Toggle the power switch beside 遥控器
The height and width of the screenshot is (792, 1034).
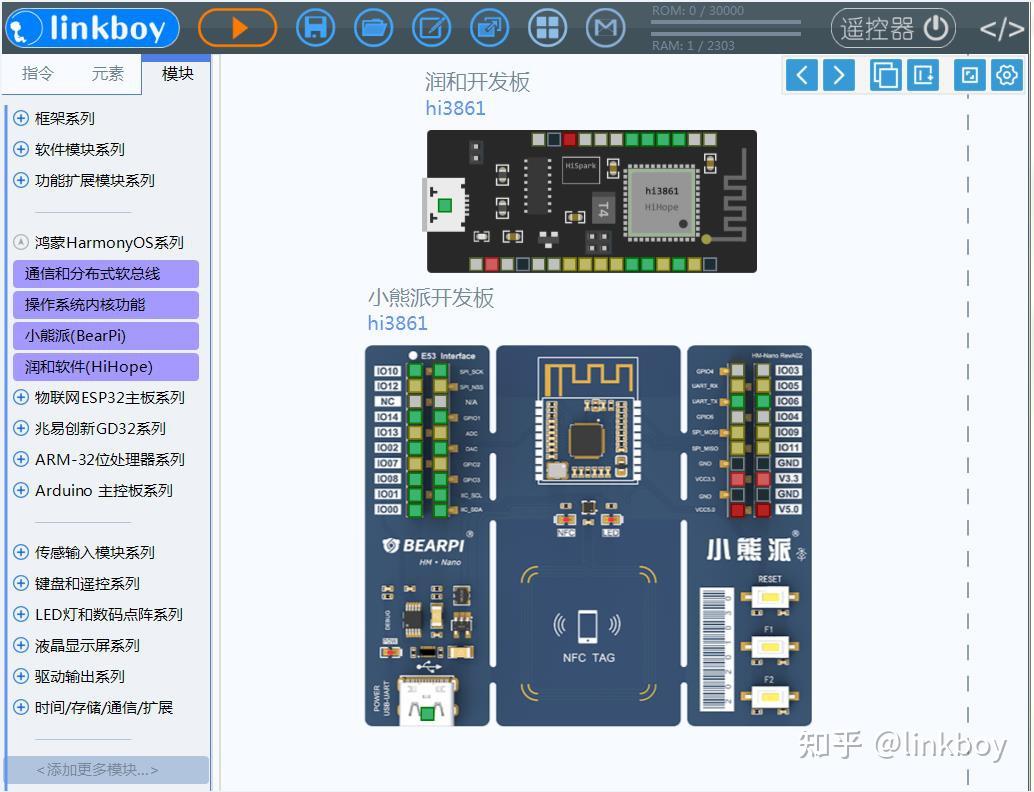(x=935, y=28)
